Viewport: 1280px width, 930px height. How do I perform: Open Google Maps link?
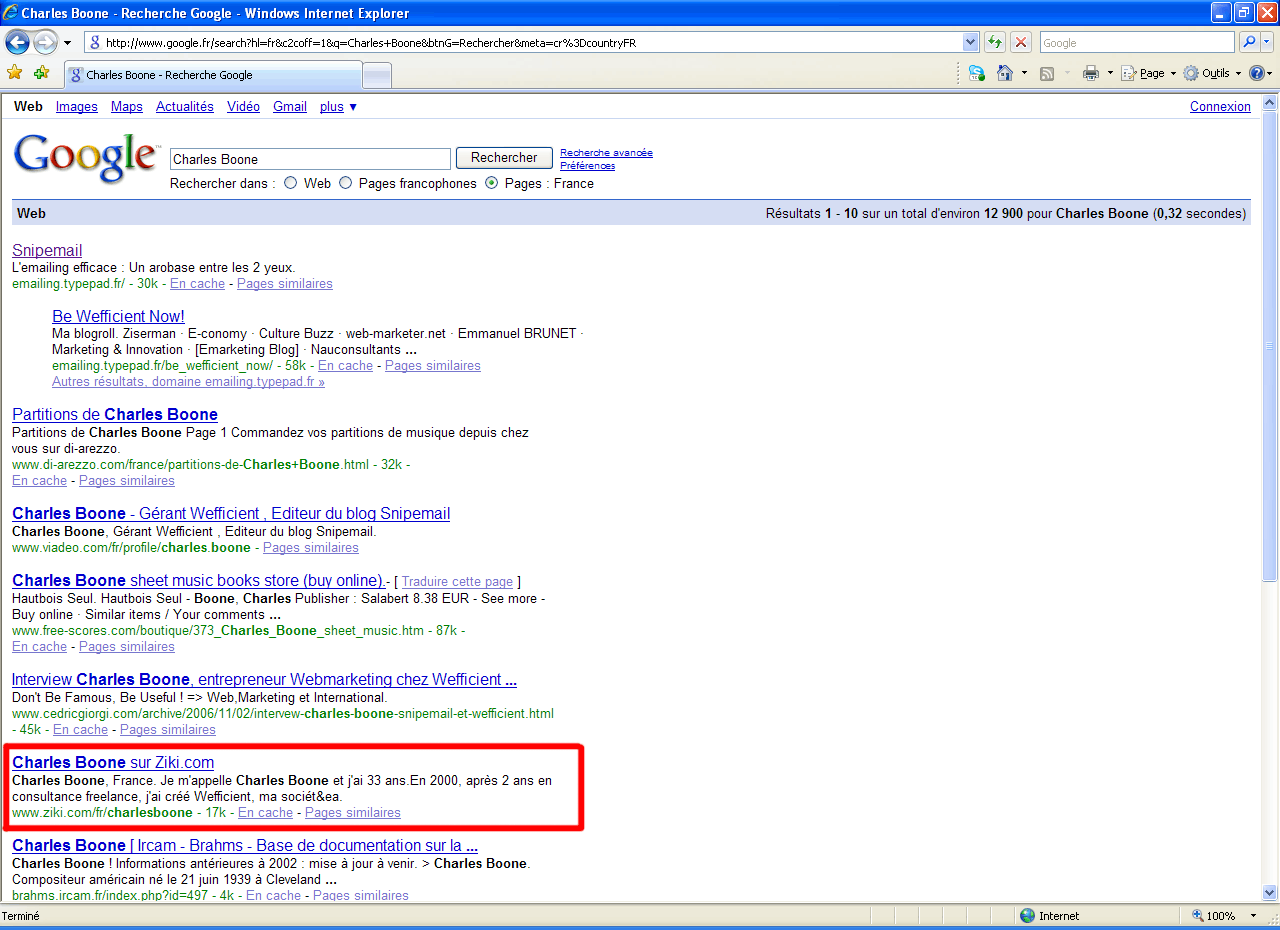[x=127, y=106]
